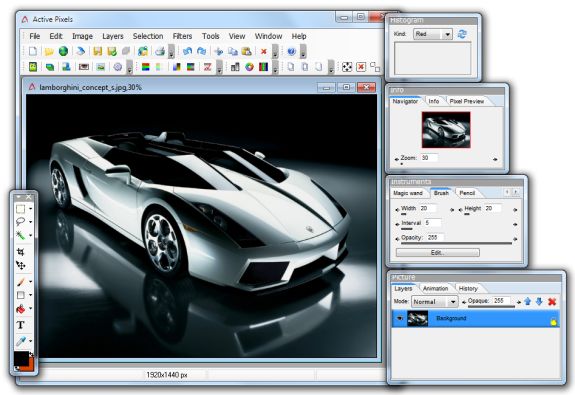Open the File menu
Viewport: 575px width, 395px height.
[34, 36]
